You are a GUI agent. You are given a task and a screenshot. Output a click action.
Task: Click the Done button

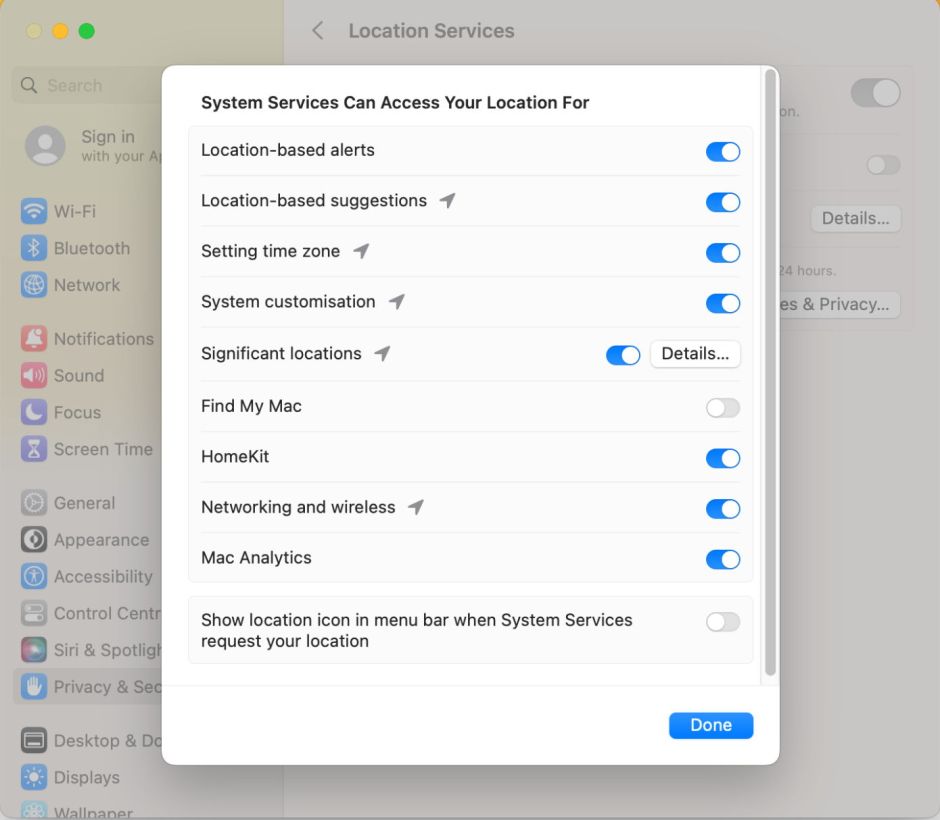click(x=710, y=726)
